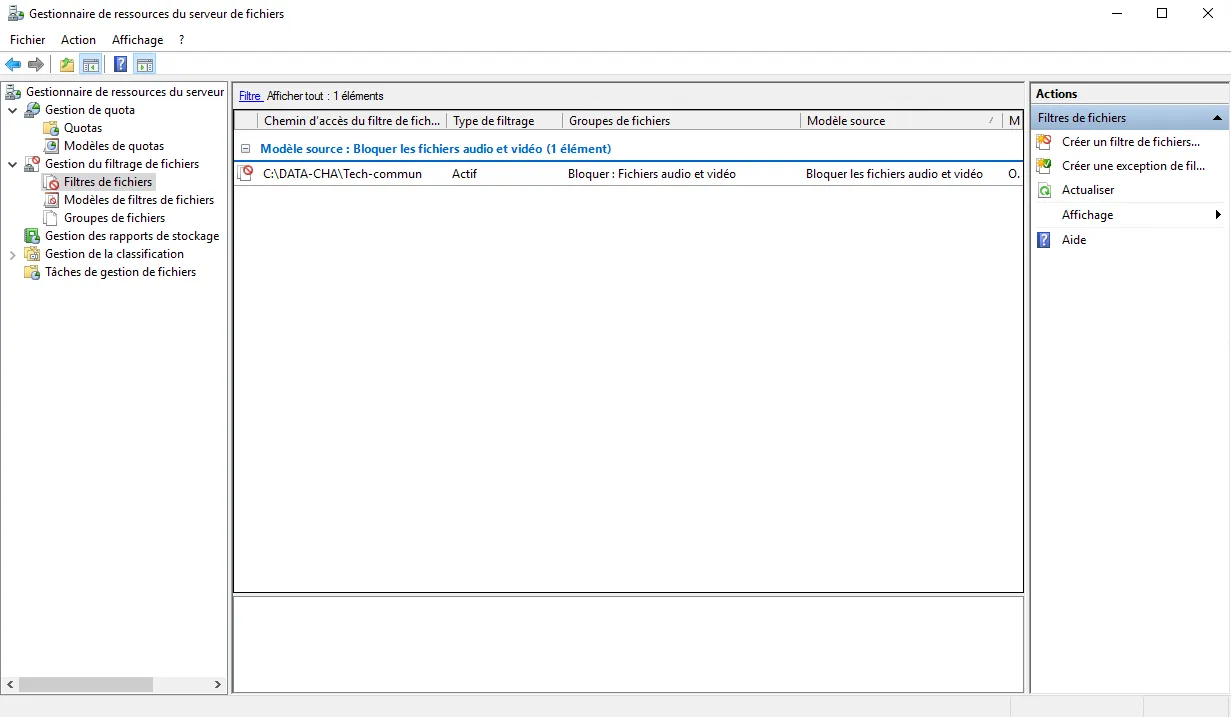1231x717 pixels.
Task: Click the Back arrow toolbar icon
Action: pyautogui.click(x=13, y=65)
